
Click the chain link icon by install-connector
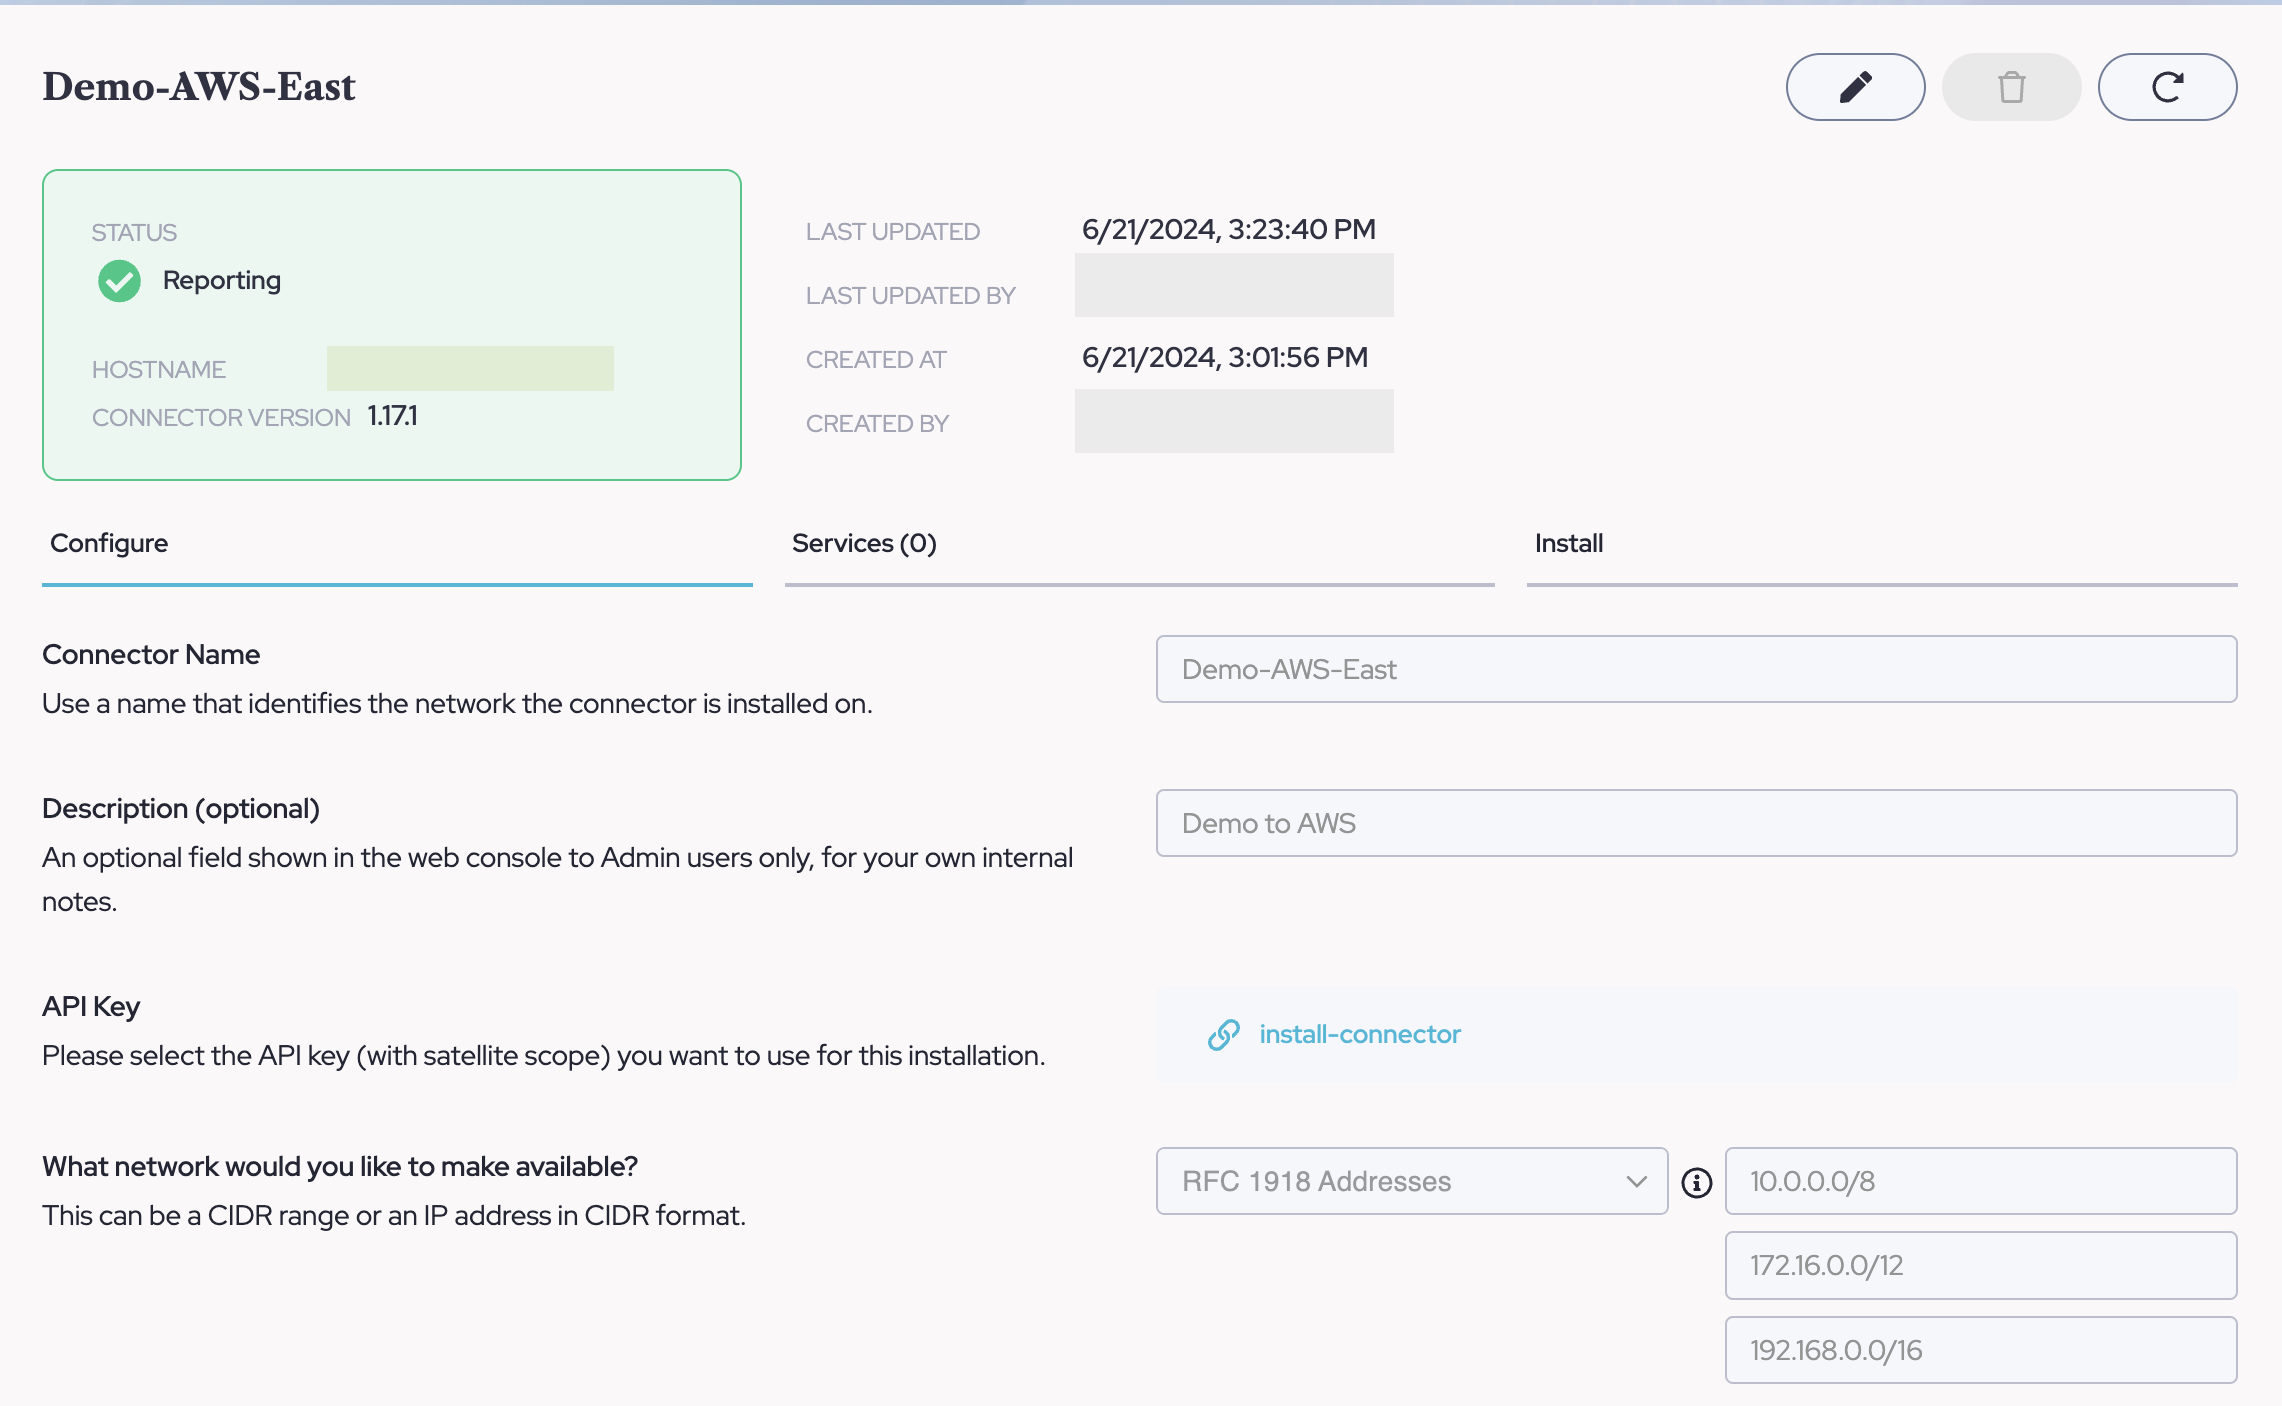[1223, 1035]
